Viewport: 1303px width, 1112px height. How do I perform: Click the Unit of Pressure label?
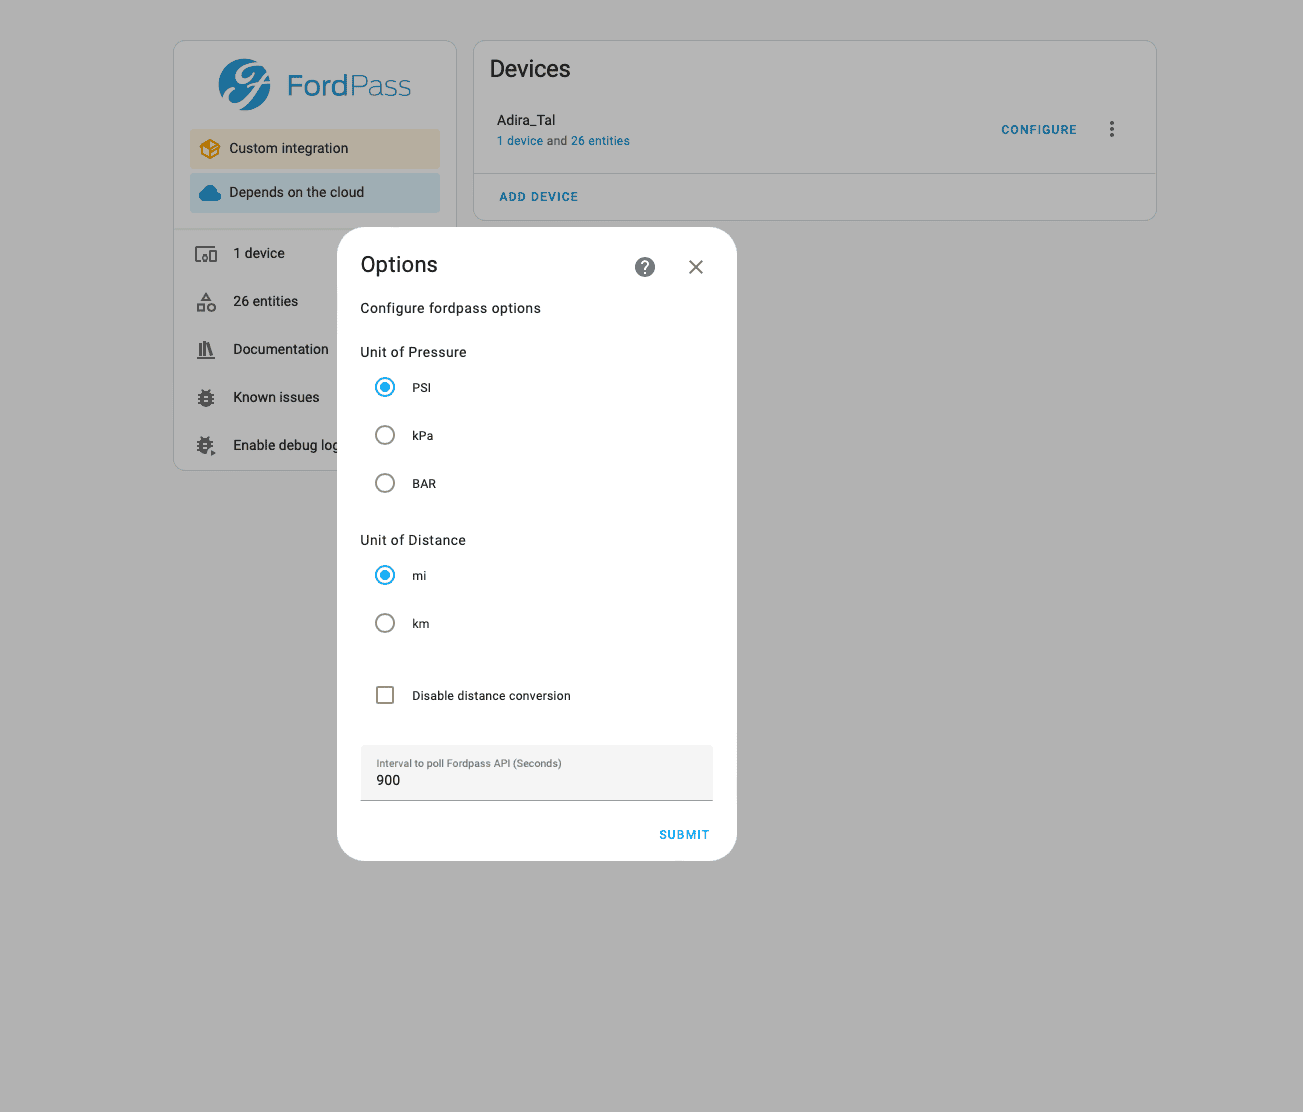coord(414,352)
